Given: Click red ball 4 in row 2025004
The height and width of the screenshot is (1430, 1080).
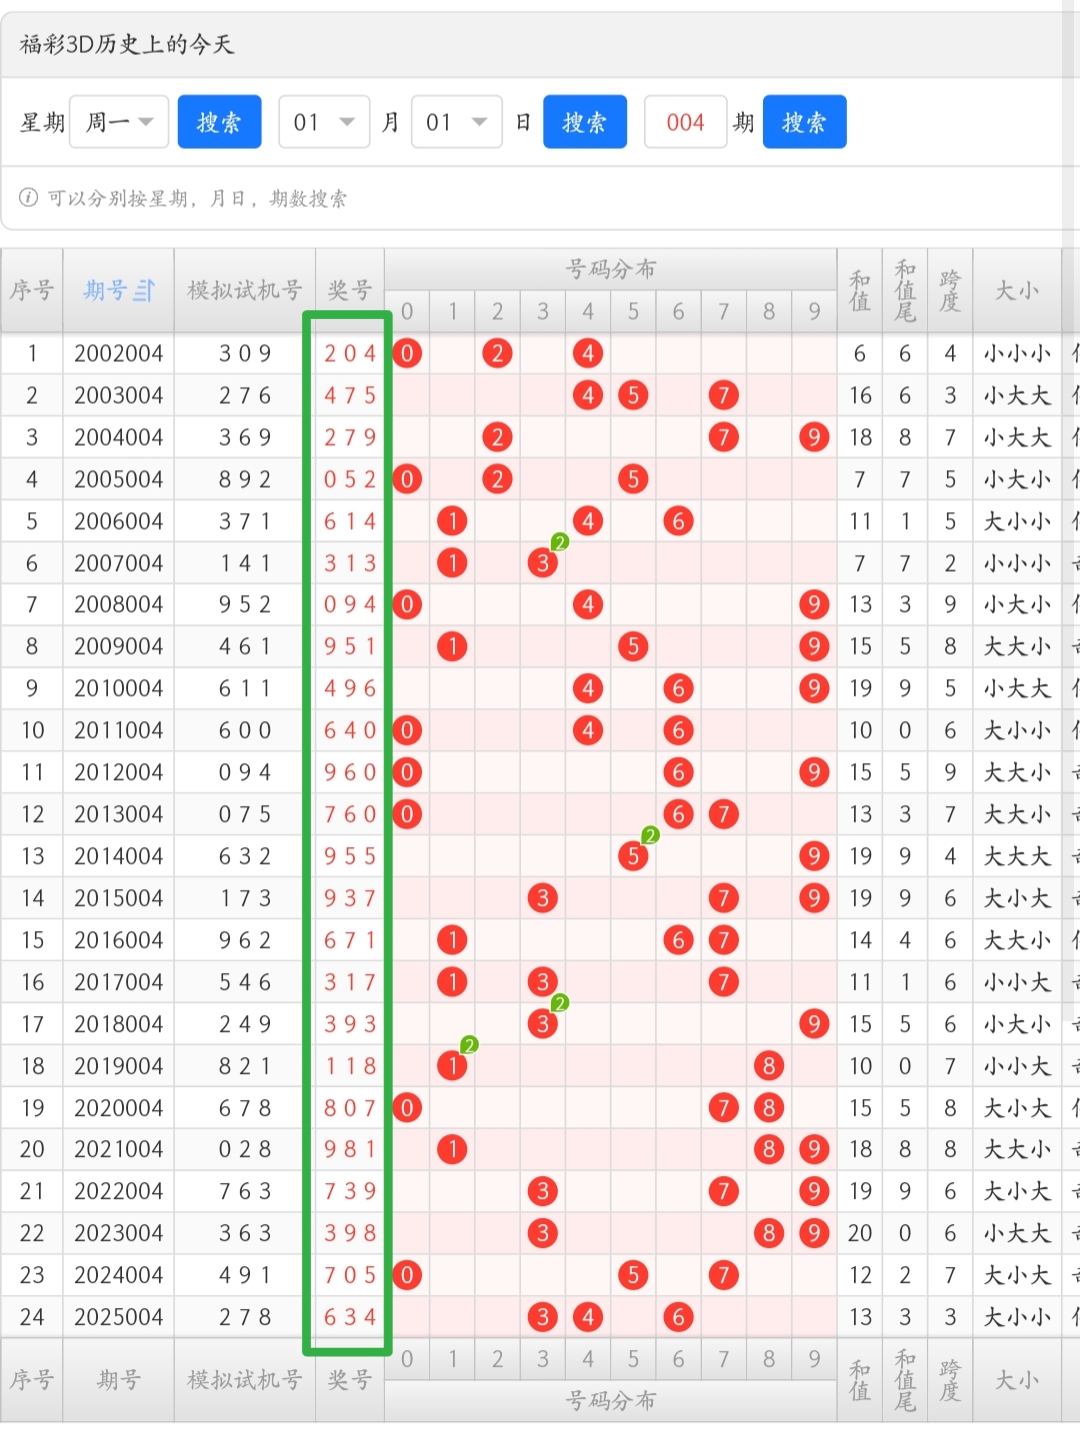Looking at the screenshot, I should pos(588,1317).
